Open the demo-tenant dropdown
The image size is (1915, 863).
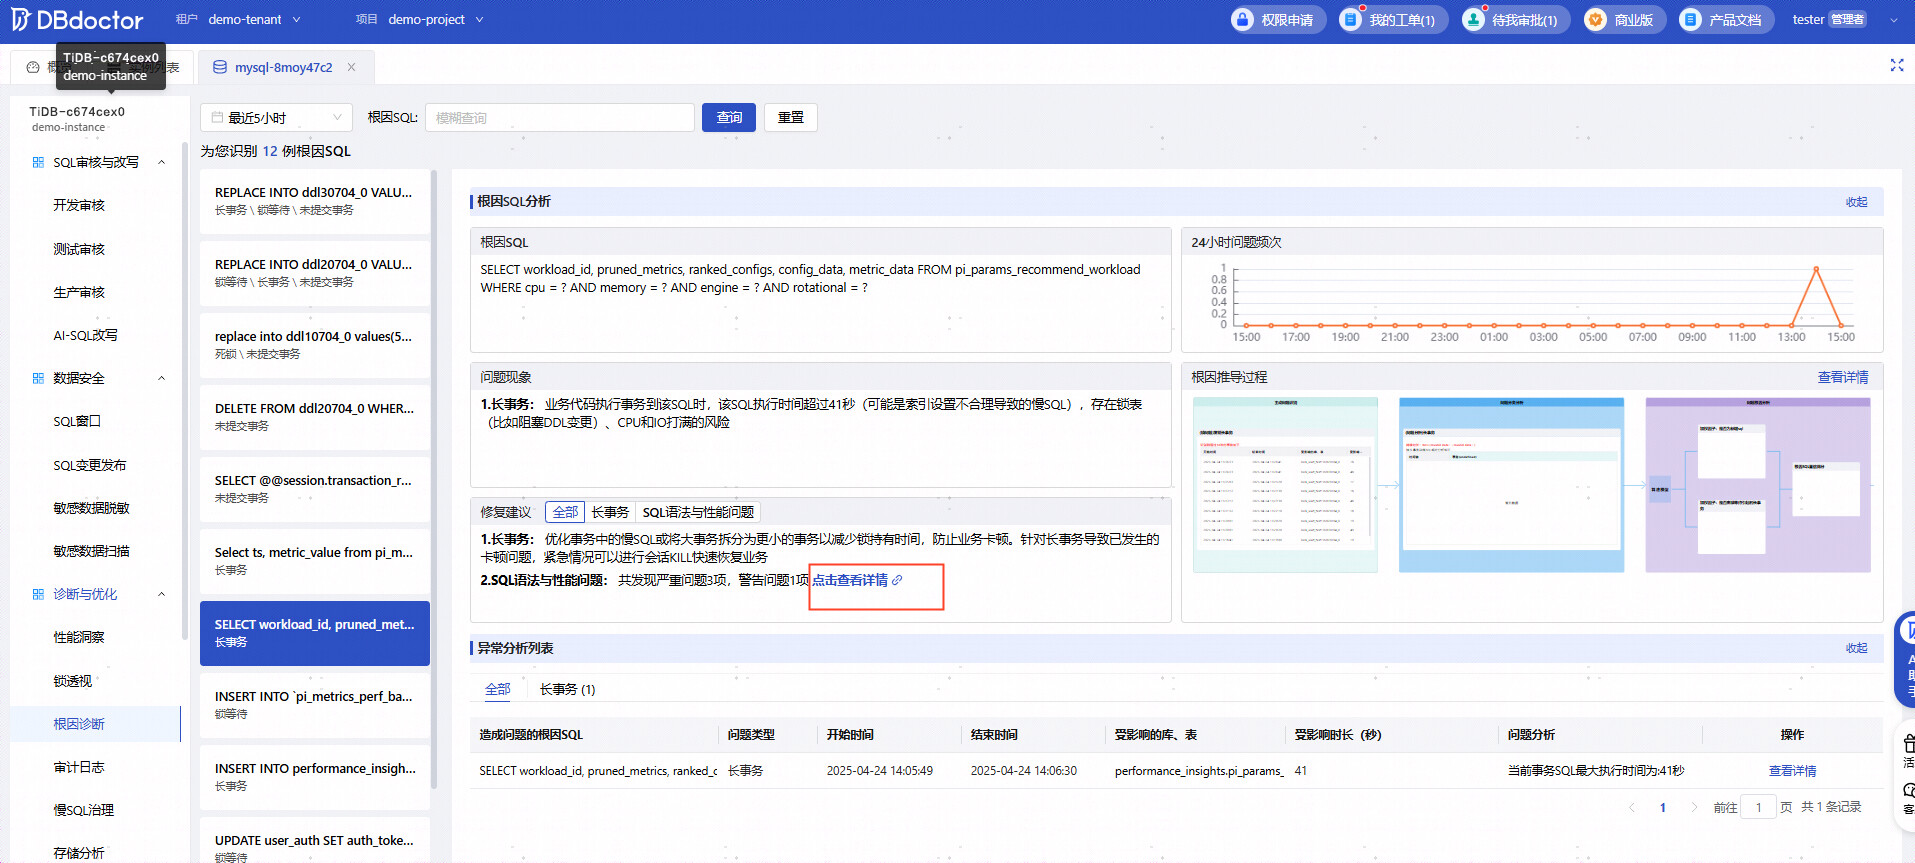point(253,20)
